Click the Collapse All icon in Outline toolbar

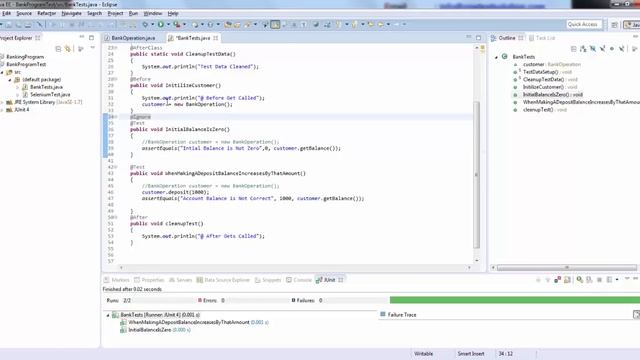pyautogui.click(x=573, y=49)
